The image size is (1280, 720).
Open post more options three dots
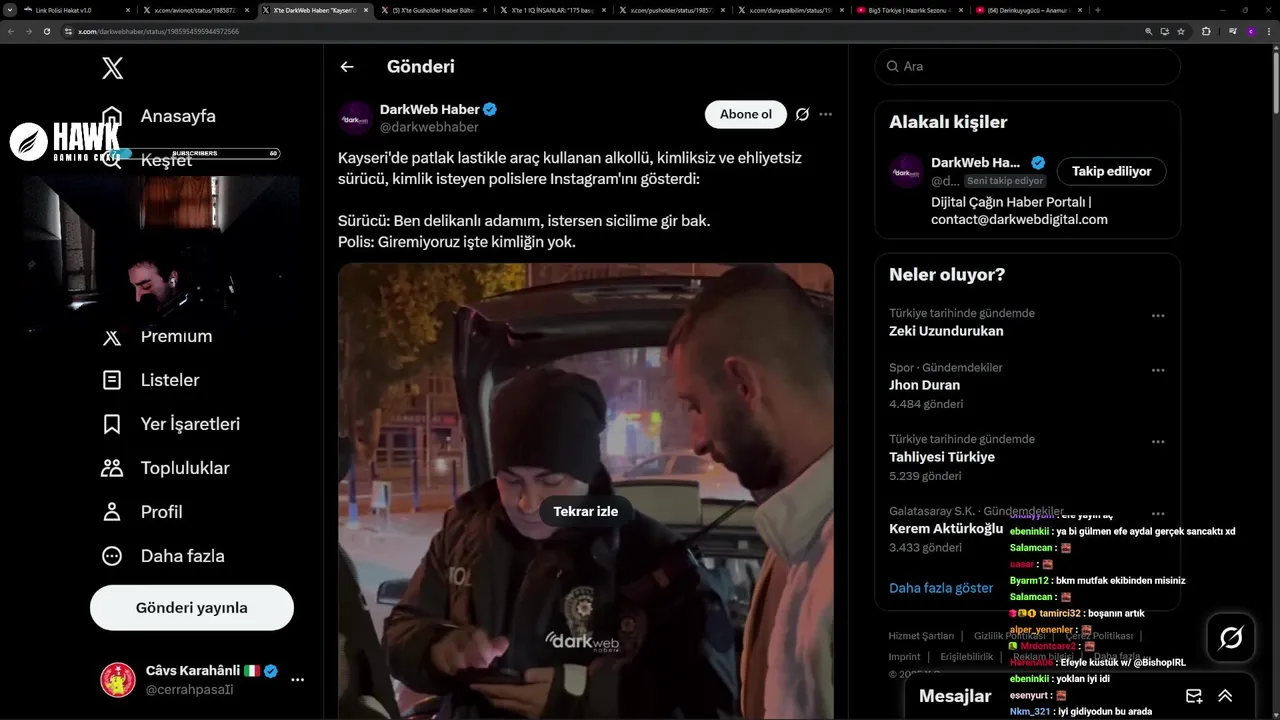point(825,114)
